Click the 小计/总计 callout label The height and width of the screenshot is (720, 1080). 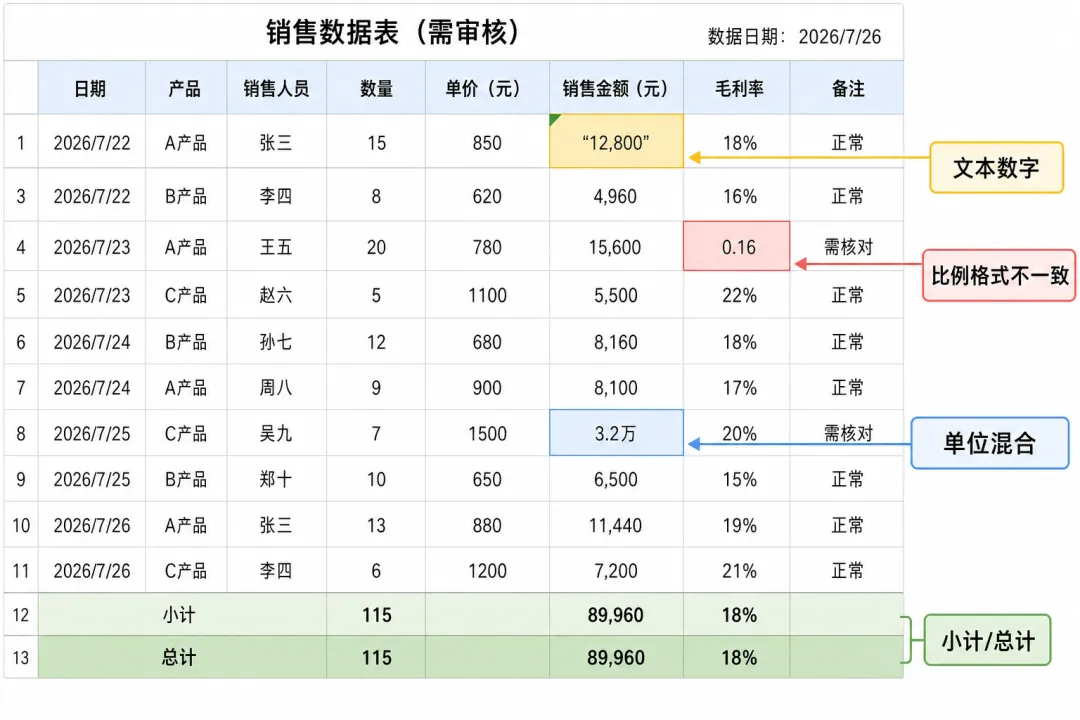(x=988, y=640)
